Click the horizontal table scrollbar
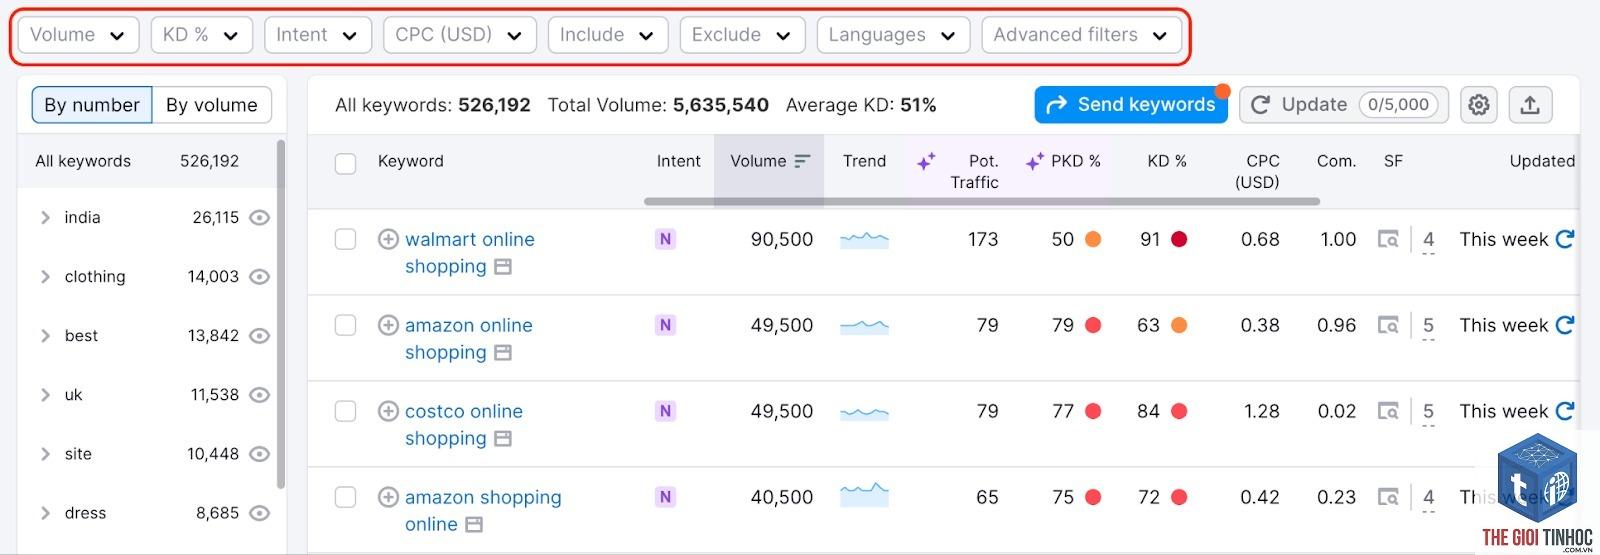The width and height of the screenshot is (1600, 555). click(982, 201)
